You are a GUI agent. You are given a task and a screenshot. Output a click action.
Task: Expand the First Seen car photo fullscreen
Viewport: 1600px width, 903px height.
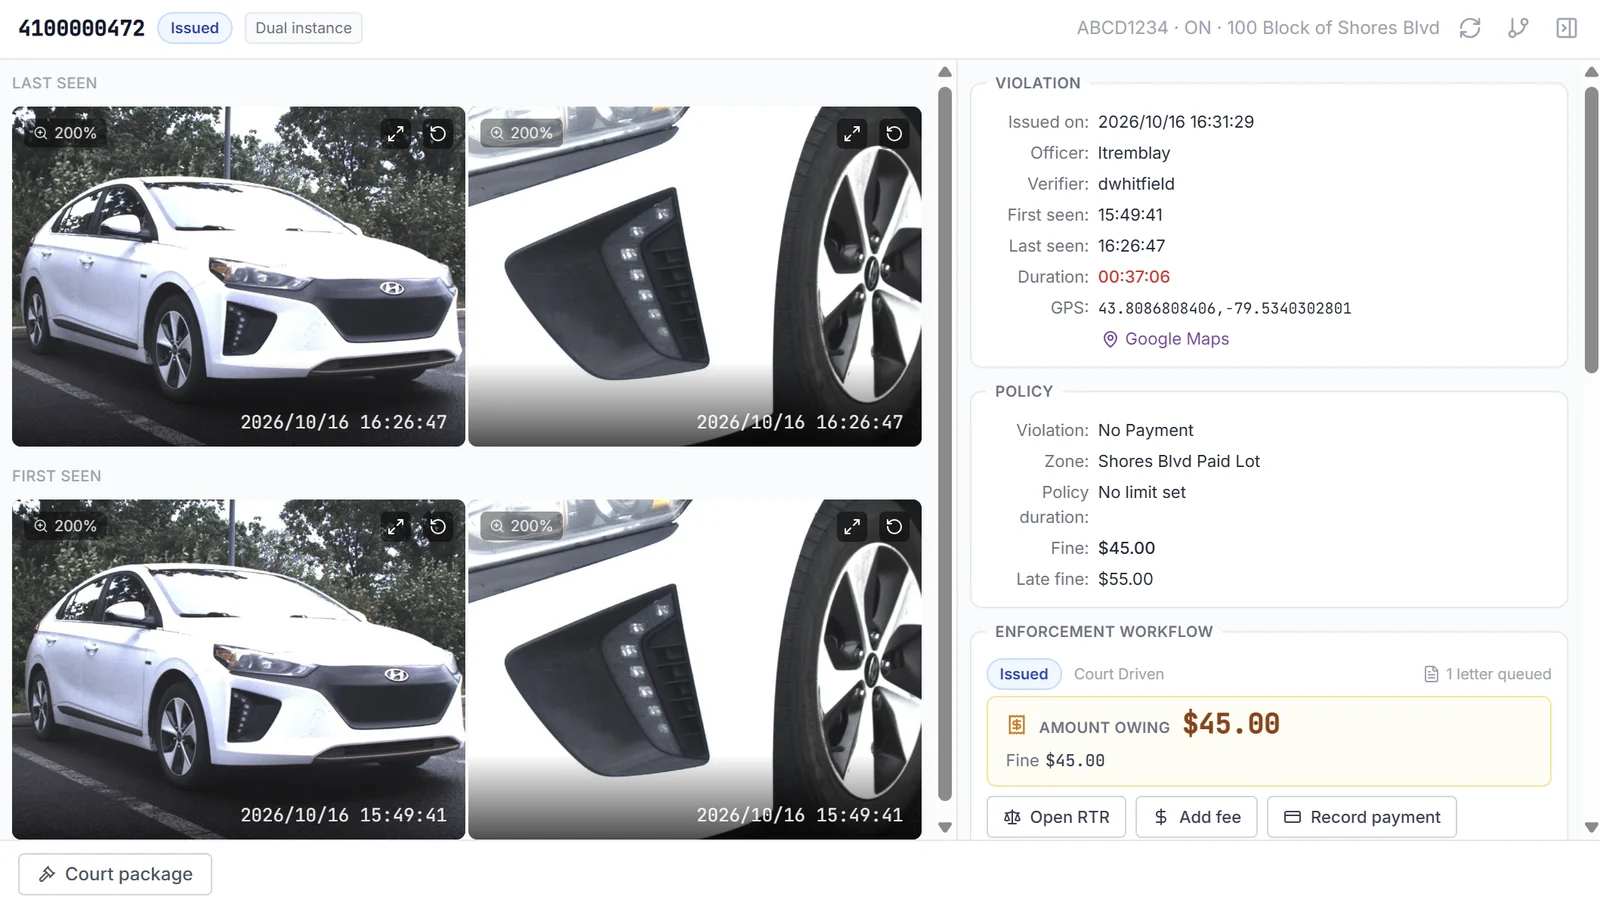pos(396,527)
